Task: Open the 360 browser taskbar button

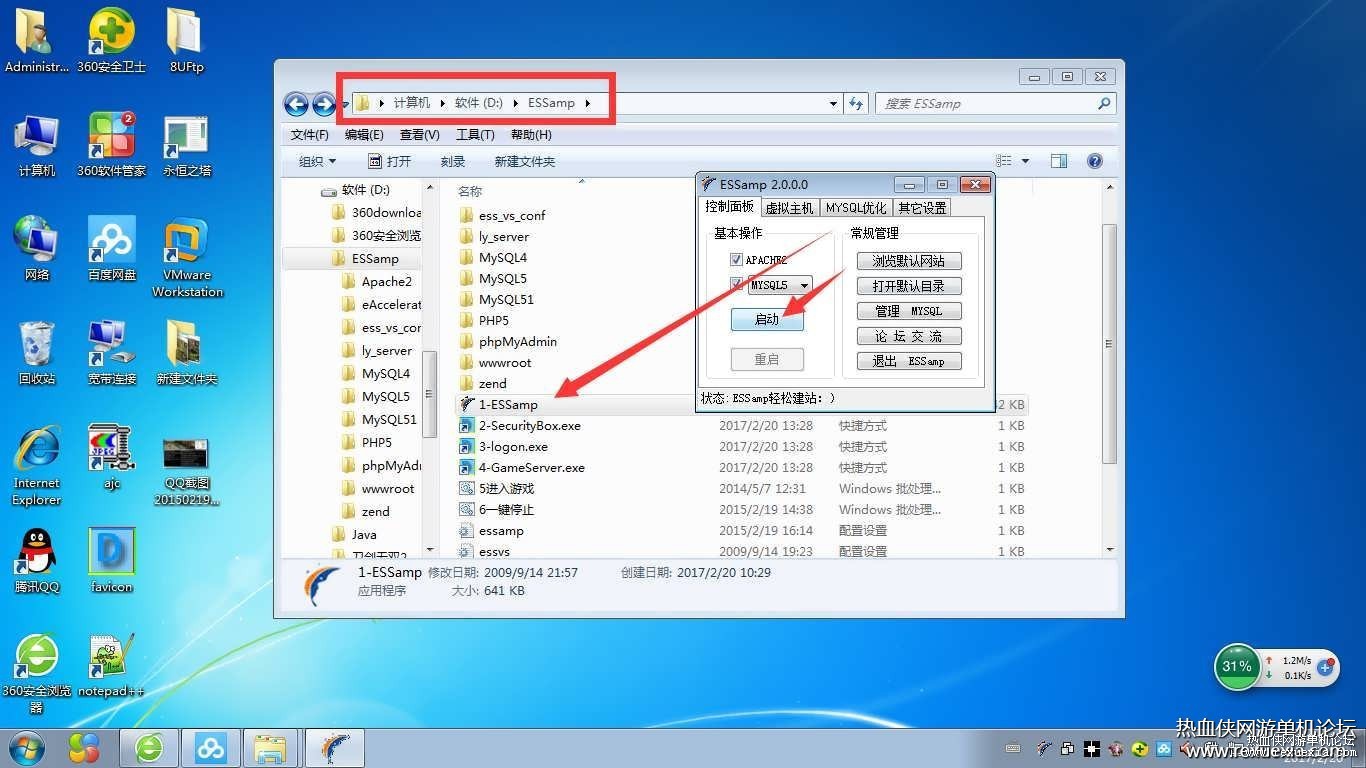Action: (150, 748)
